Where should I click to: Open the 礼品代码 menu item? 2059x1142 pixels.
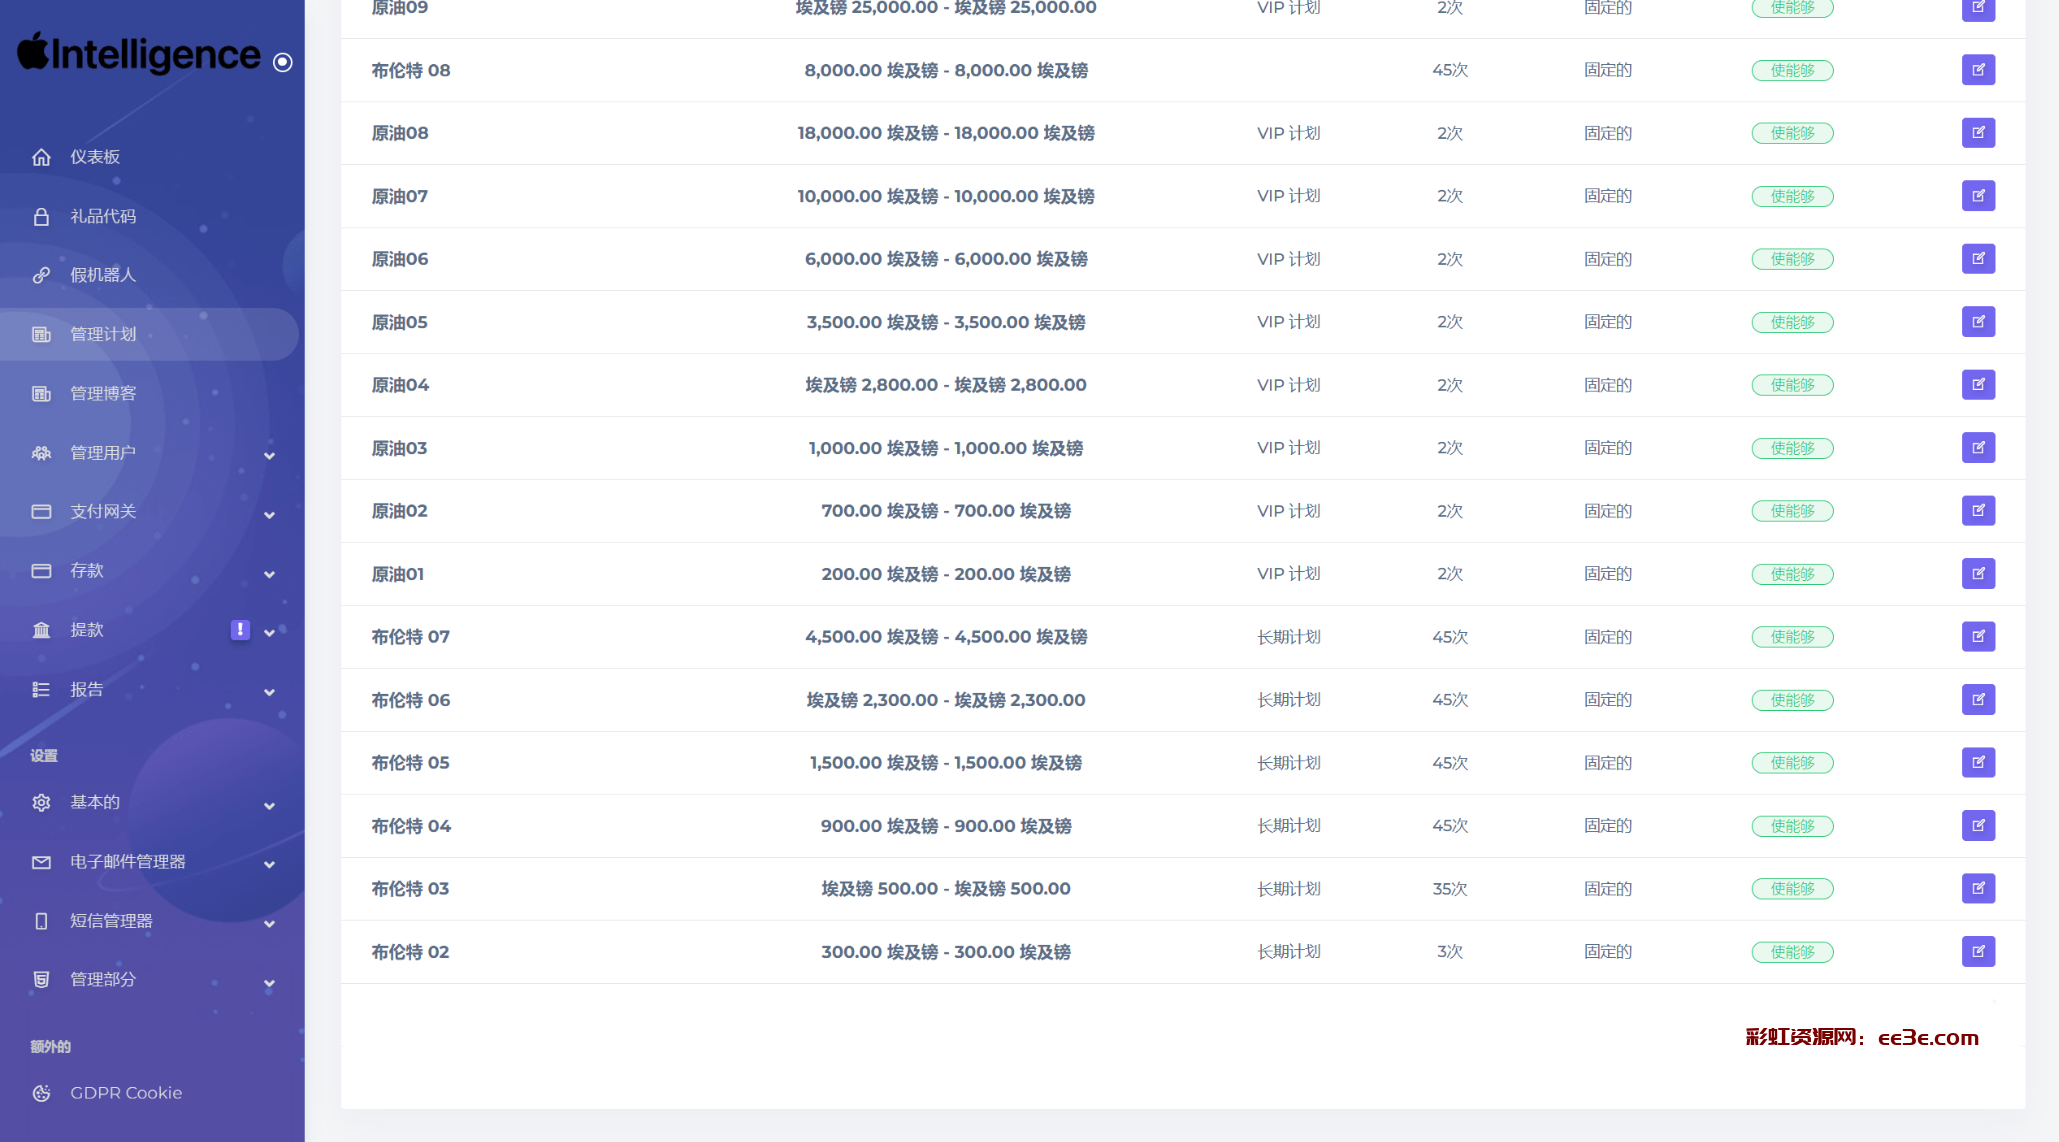click(150, 216)
